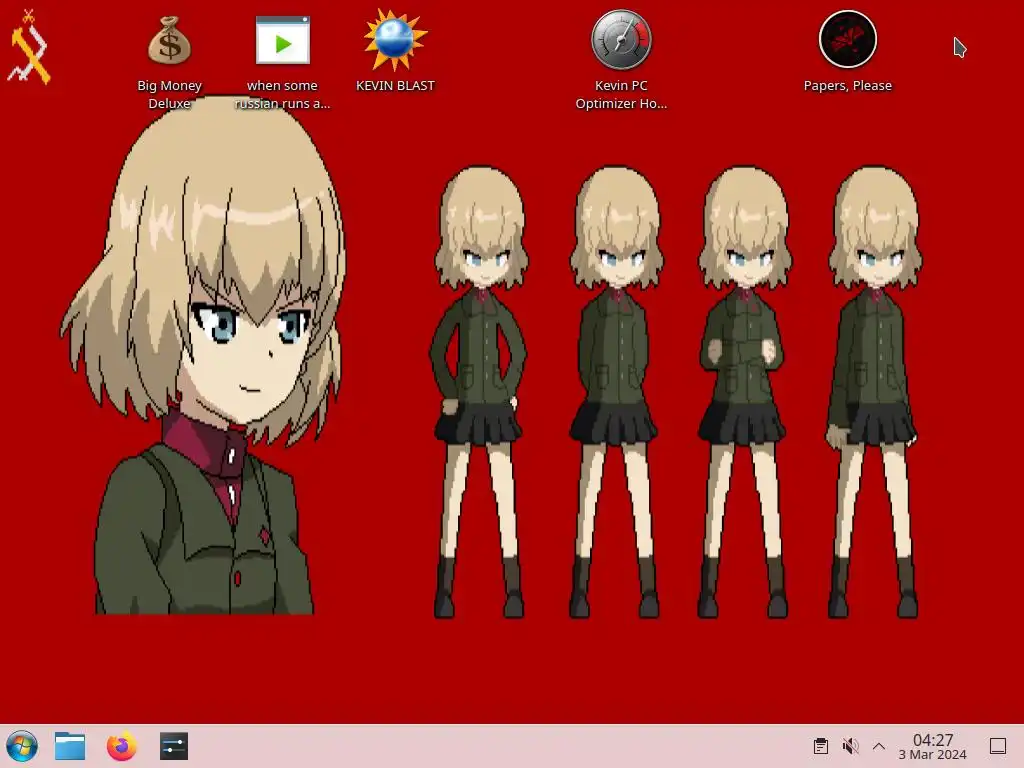Image resolution: width=1024 pixels, height=768 pixels.
Task: Open the 'when some russian runs a...' video file
Action: 282,40
